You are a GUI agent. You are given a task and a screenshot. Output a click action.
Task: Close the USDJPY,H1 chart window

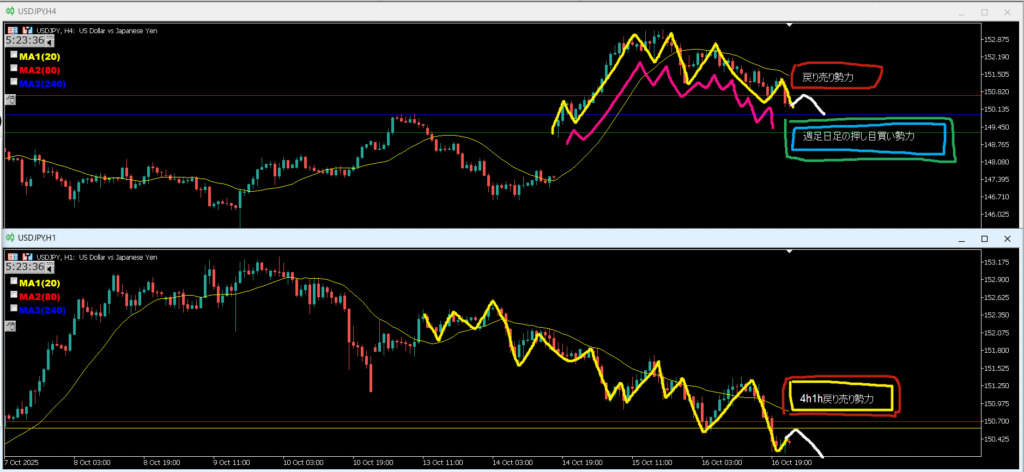(x=1006, y=238)
